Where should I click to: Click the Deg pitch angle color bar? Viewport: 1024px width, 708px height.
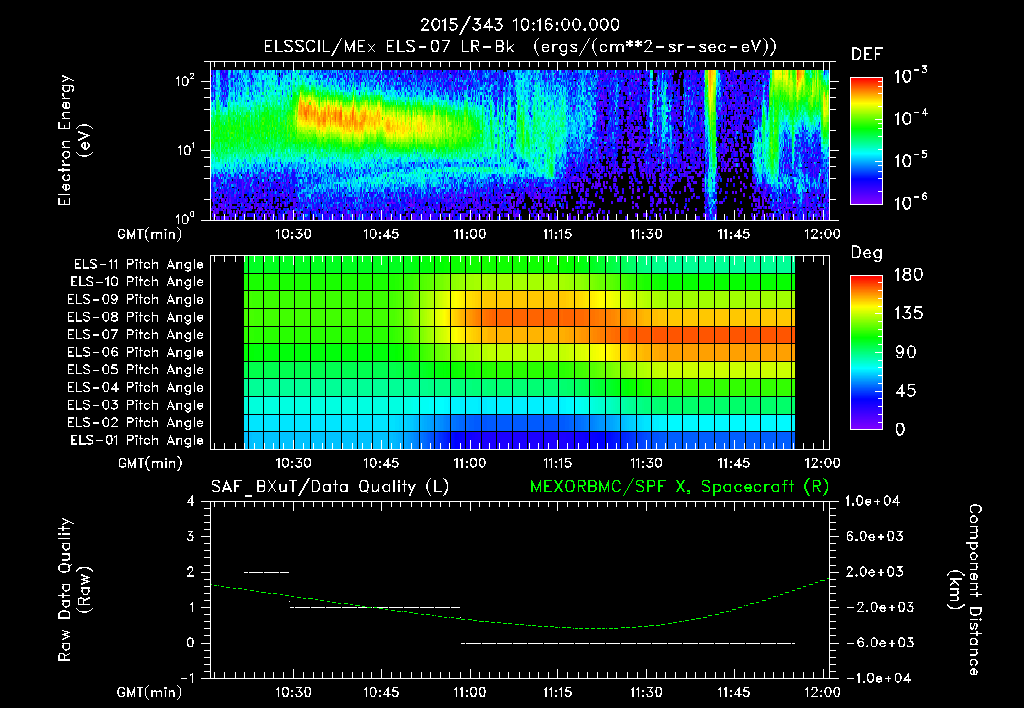click(x=866, y=352)
